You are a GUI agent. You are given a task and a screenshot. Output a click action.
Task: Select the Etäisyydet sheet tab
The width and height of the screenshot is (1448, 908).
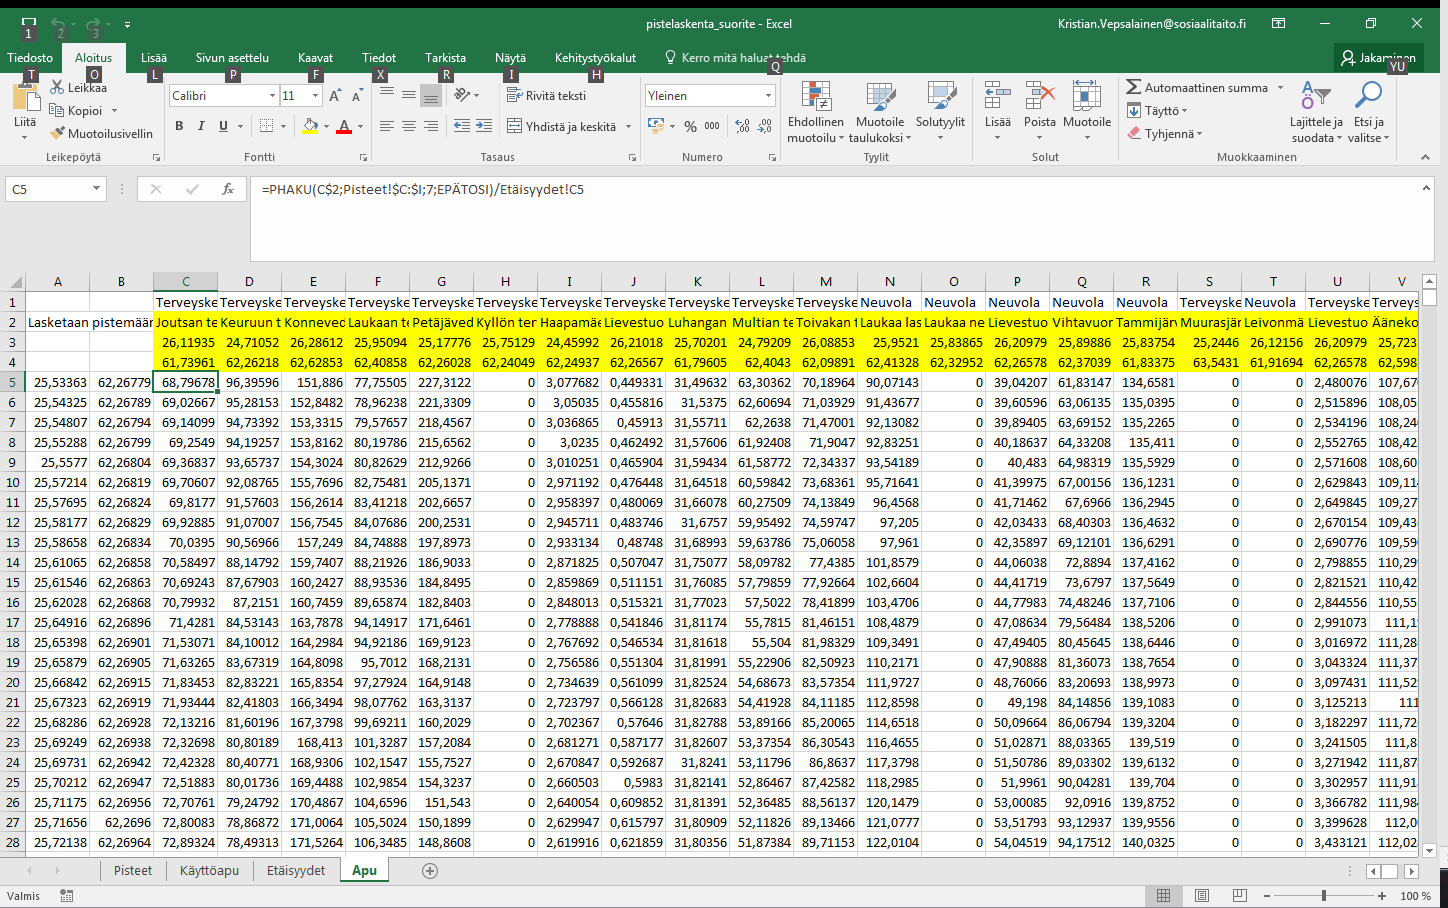(296, 870)
